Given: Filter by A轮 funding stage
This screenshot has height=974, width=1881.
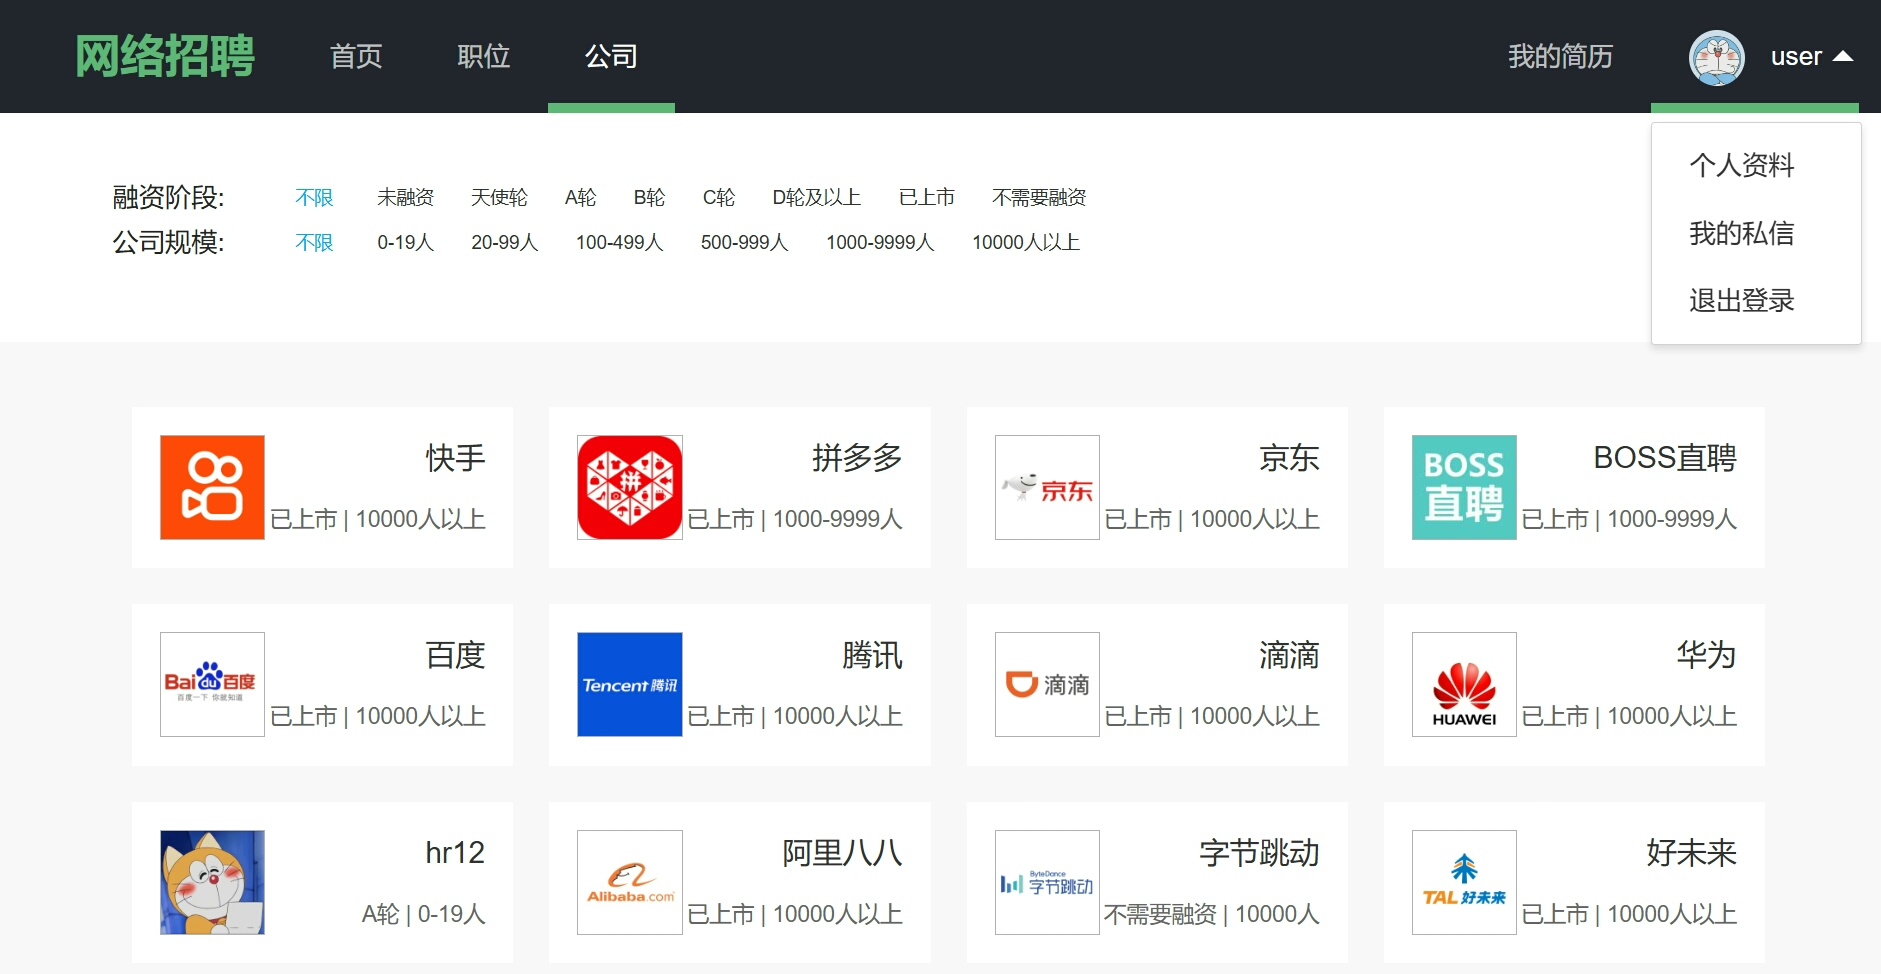Looking at the screenshot, I should click(x=580, y=198).
